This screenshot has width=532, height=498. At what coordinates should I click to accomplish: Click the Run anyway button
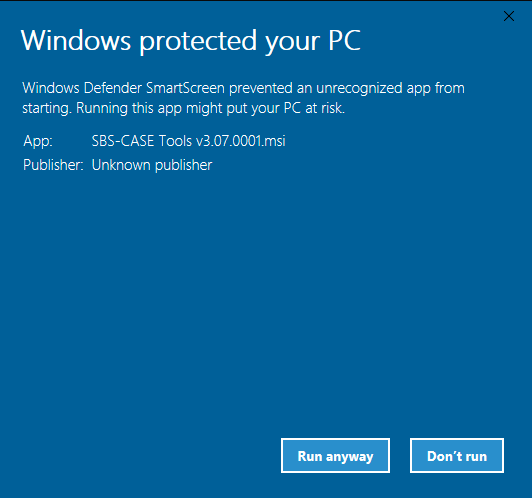pyautogui.click(x=335, y=456)
